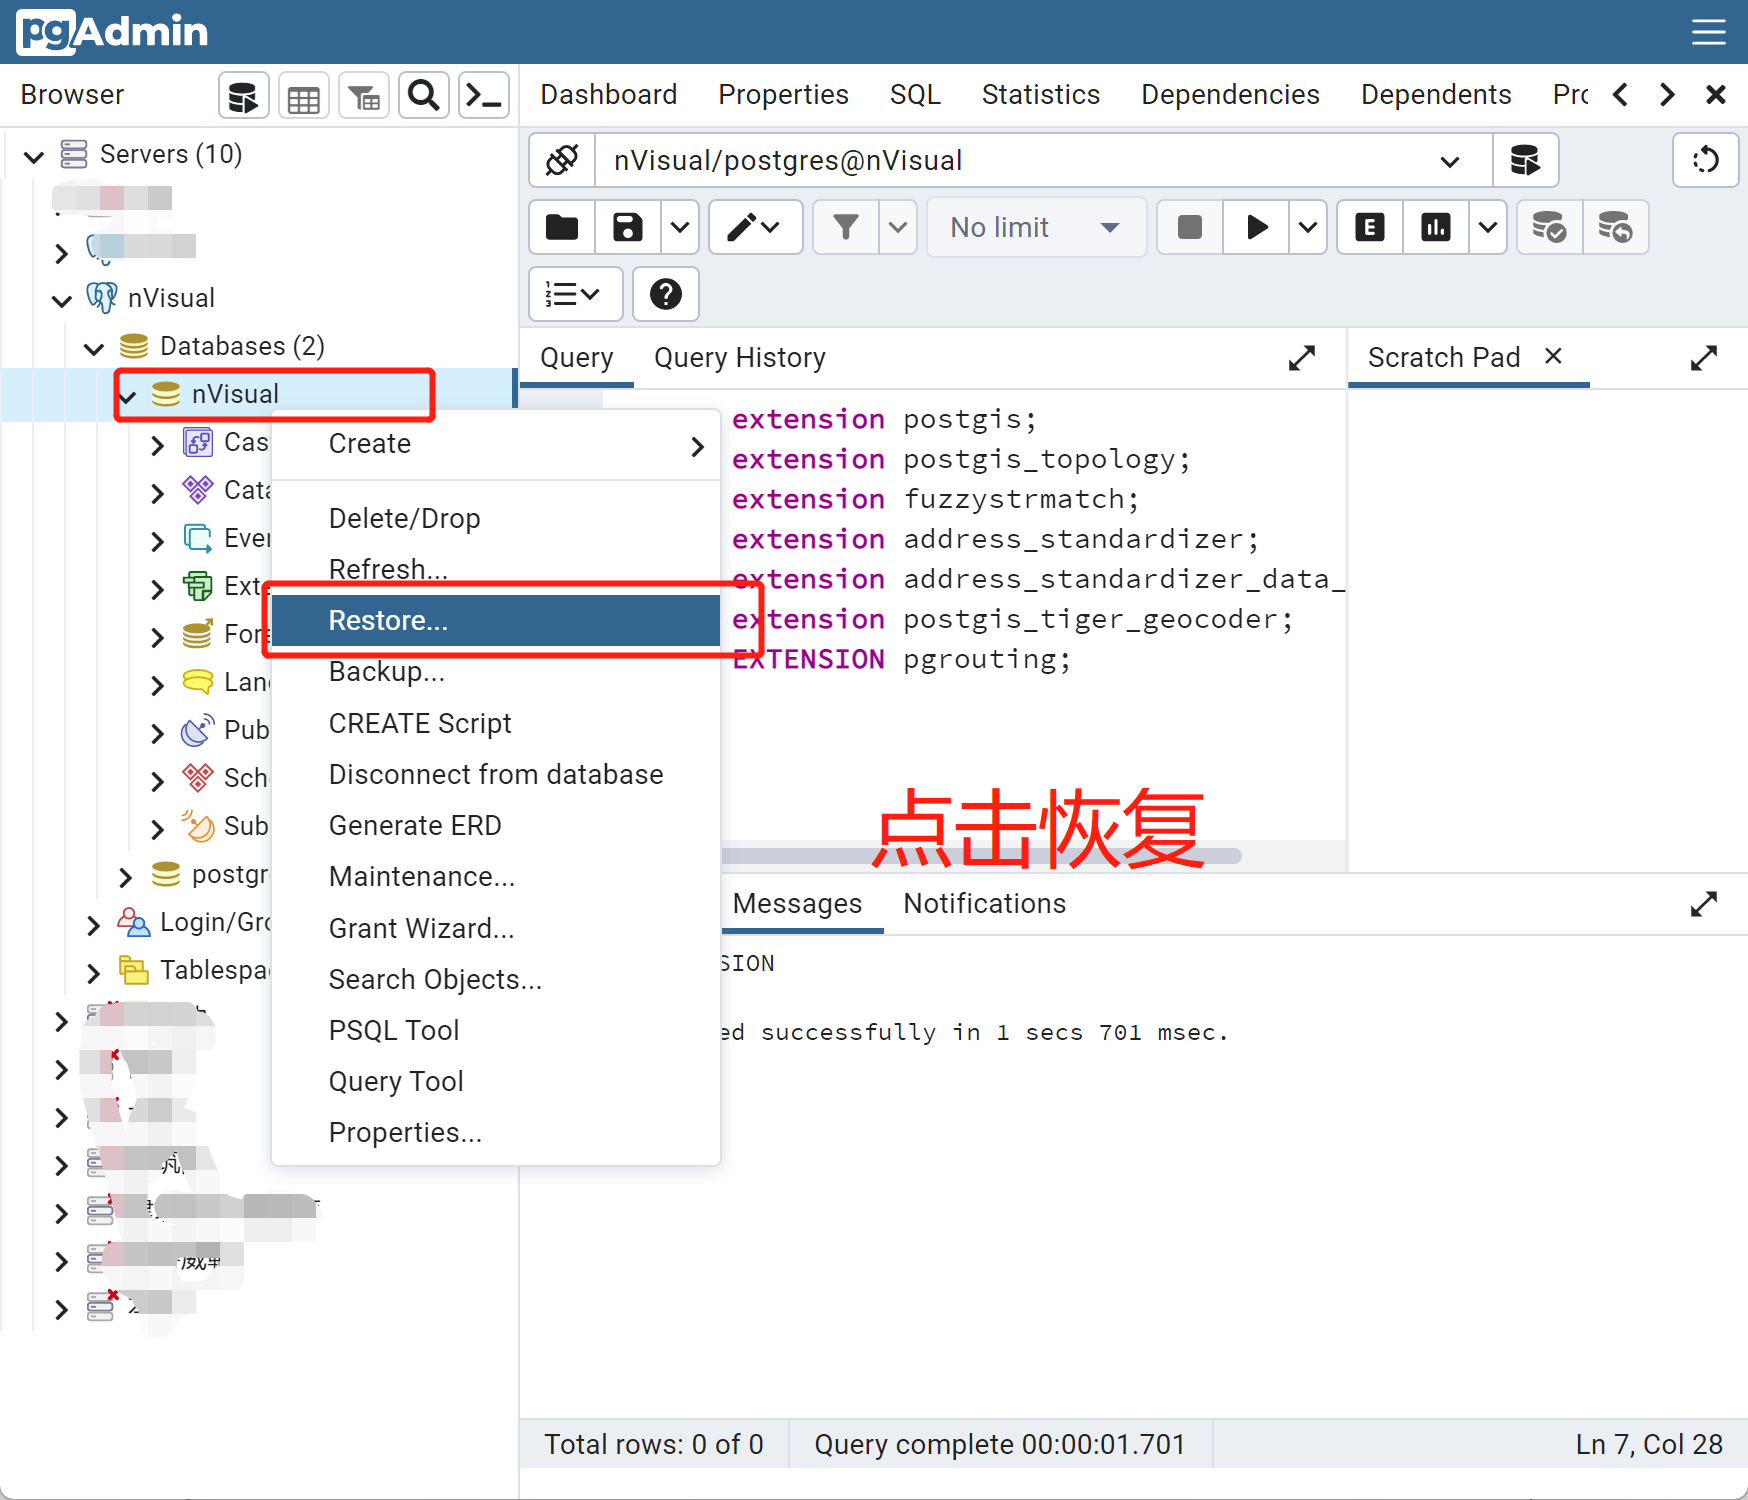The image size is (1748, 1500).
Task: Click the Rollback transaction icon
Action: [x=1615, y=228]
